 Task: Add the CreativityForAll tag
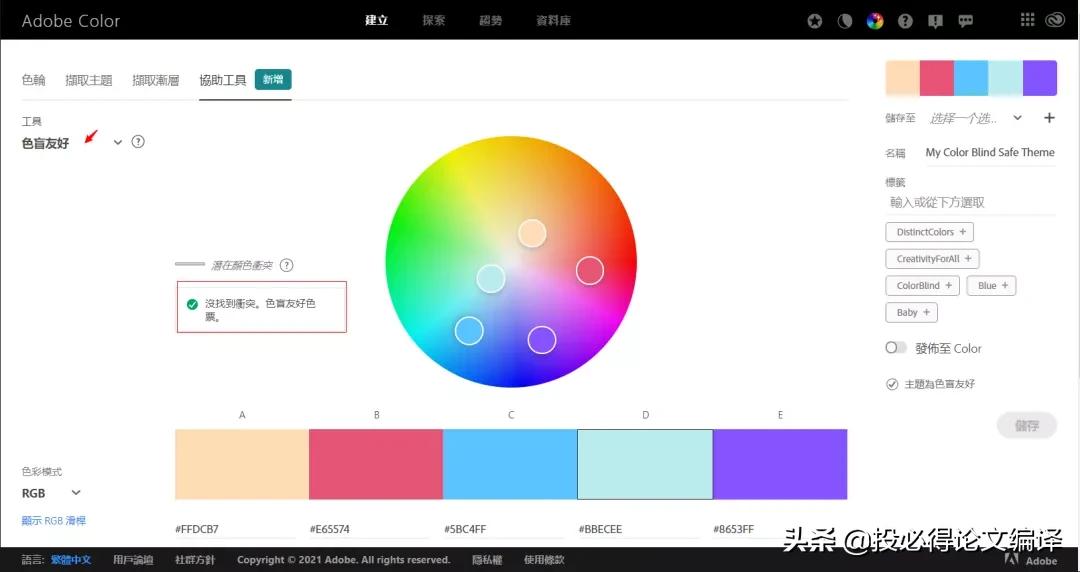[x=932, y=259]
